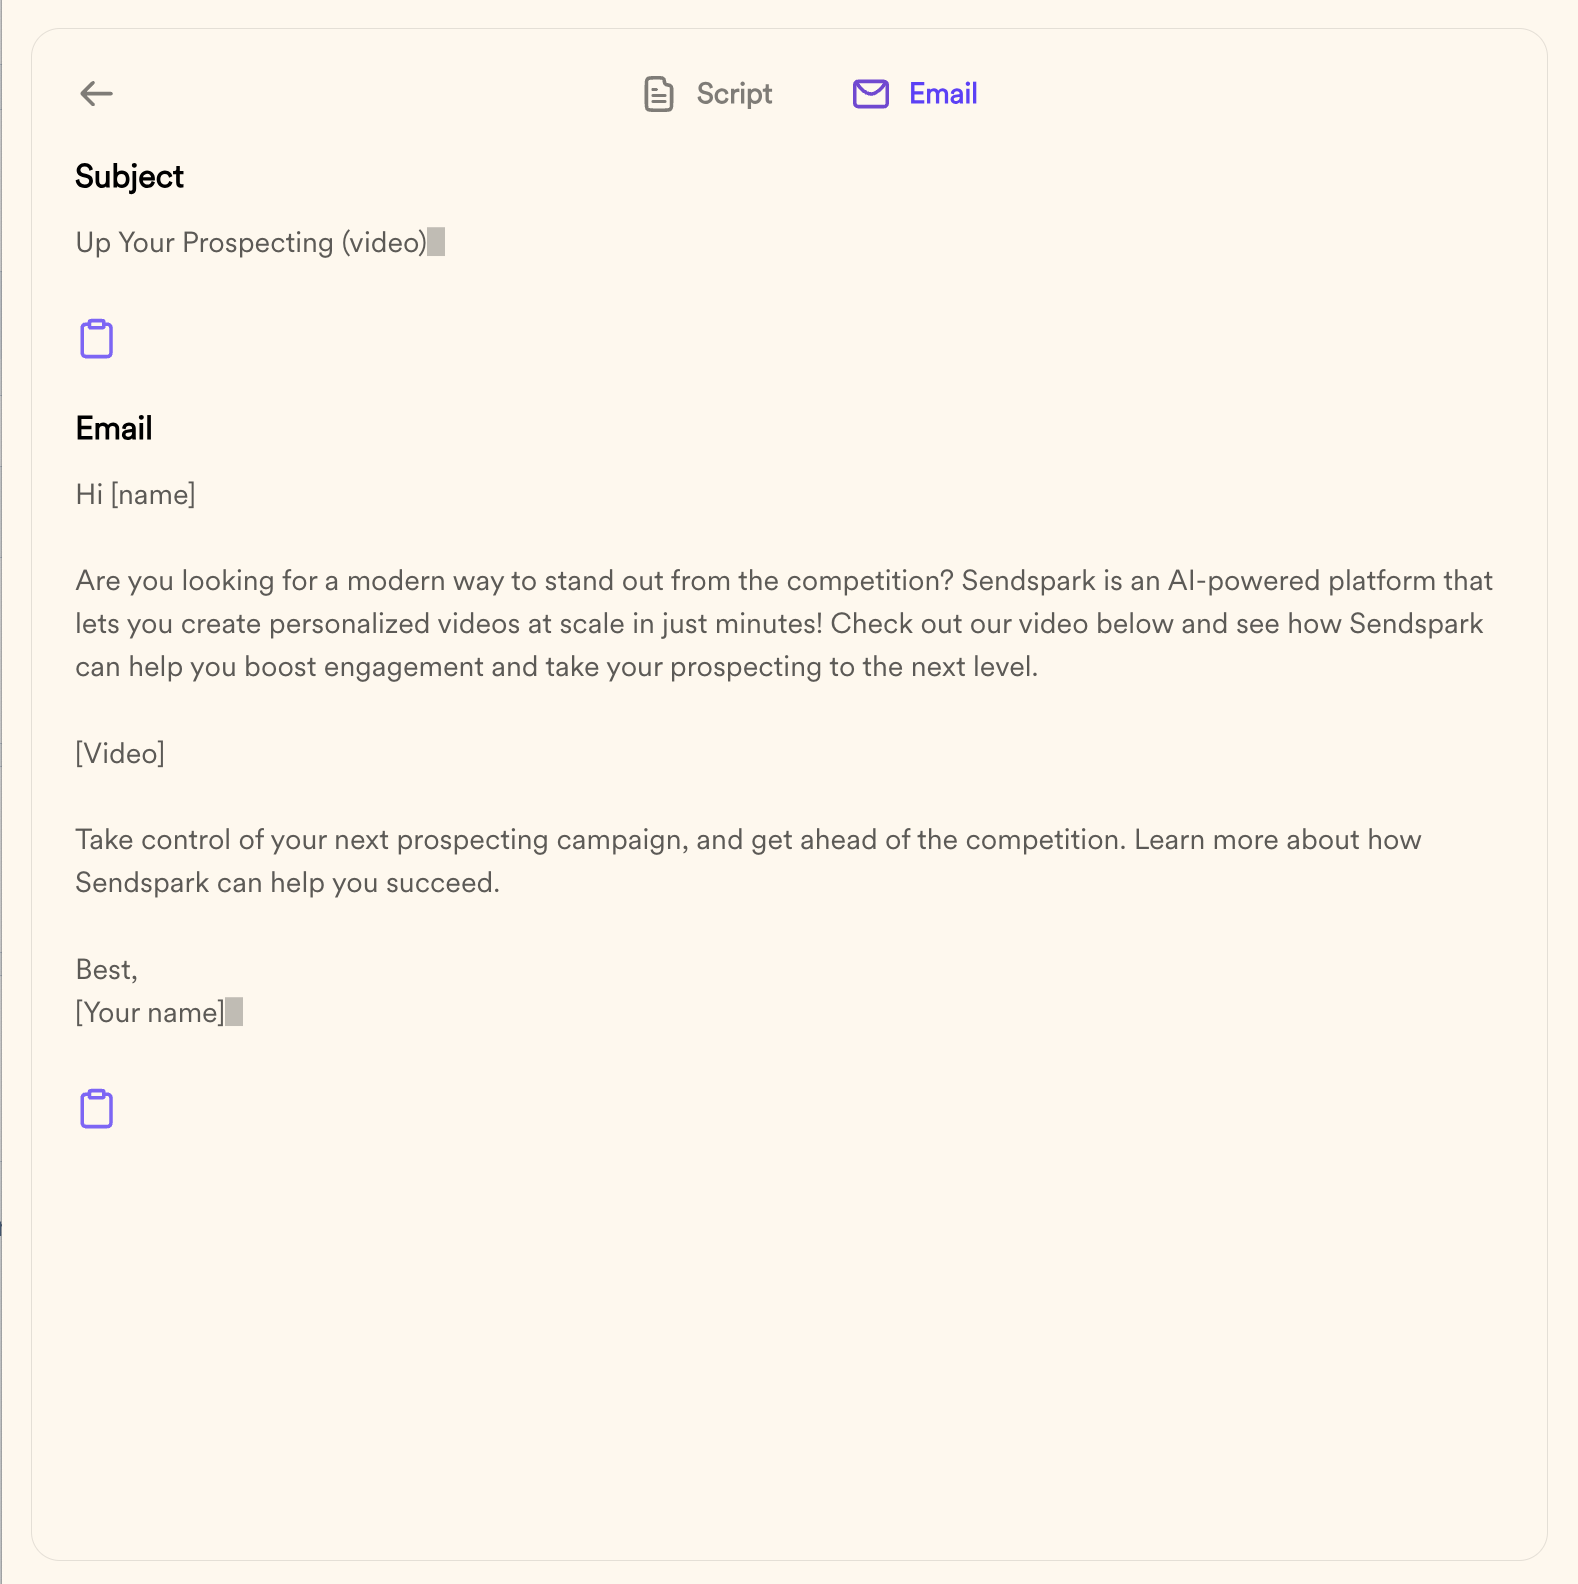The height and width of the screenshot is (1584, 1578).
Task: Click the cursor block after the subject
Action: pyautogui.click(x=438, y=241)
